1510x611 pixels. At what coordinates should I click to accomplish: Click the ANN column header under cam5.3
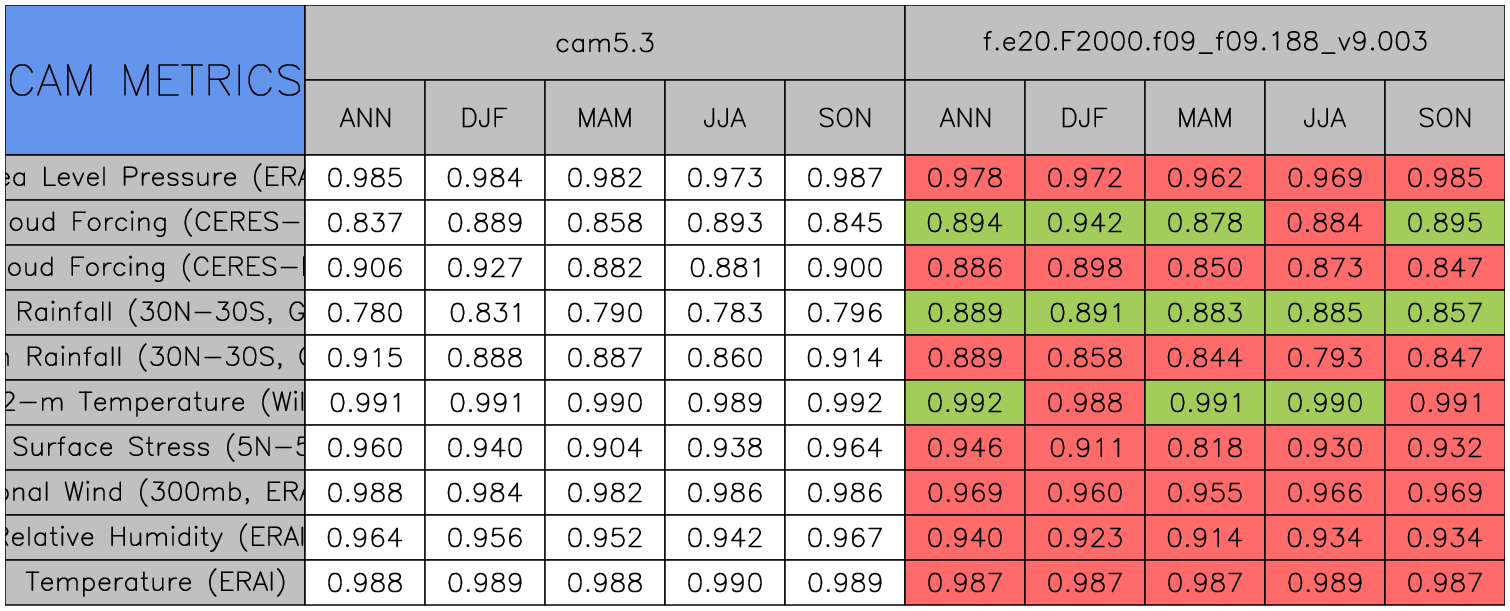365,118
